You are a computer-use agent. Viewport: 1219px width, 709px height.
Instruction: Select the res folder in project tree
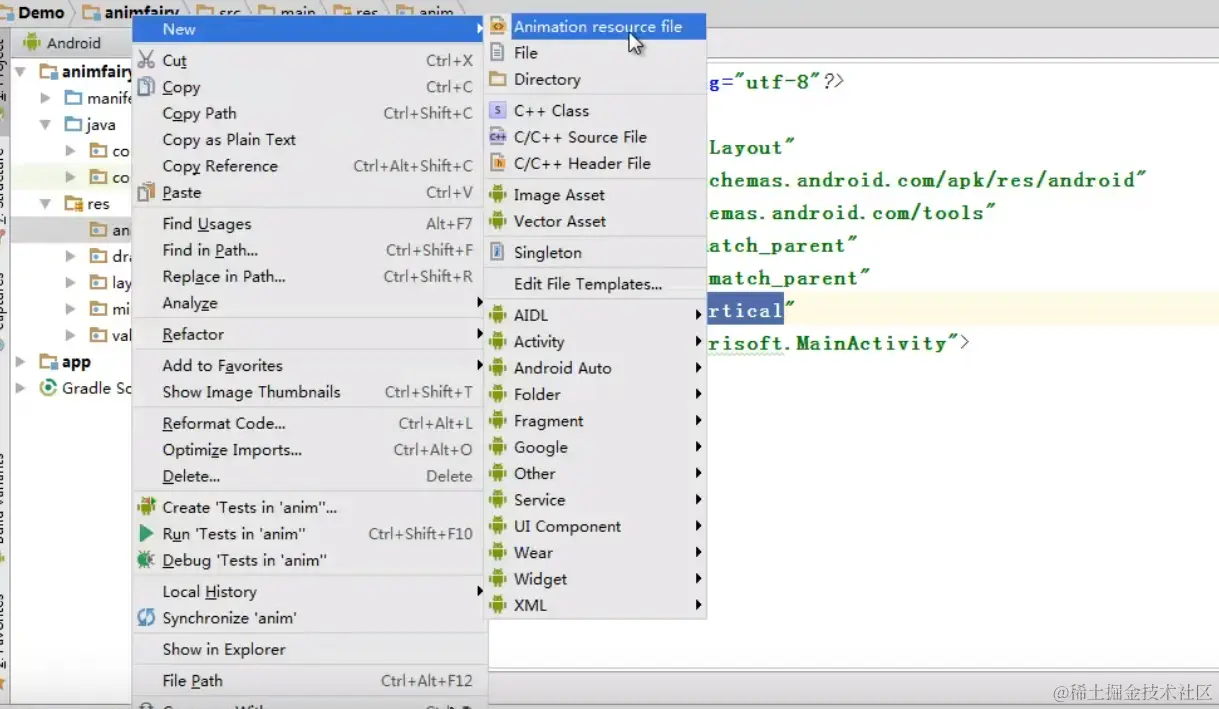point(98,203)
